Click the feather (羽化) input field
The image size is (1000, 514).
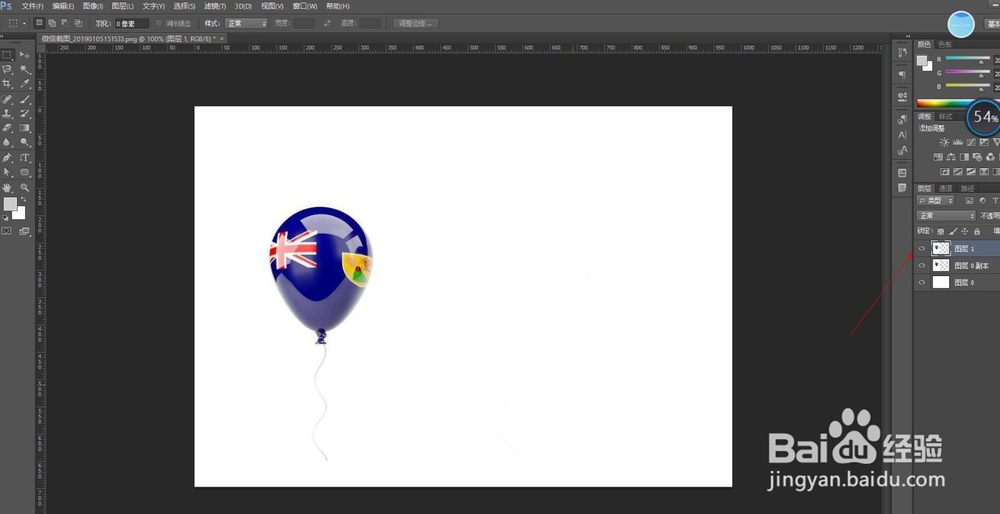tap(132, 24)
